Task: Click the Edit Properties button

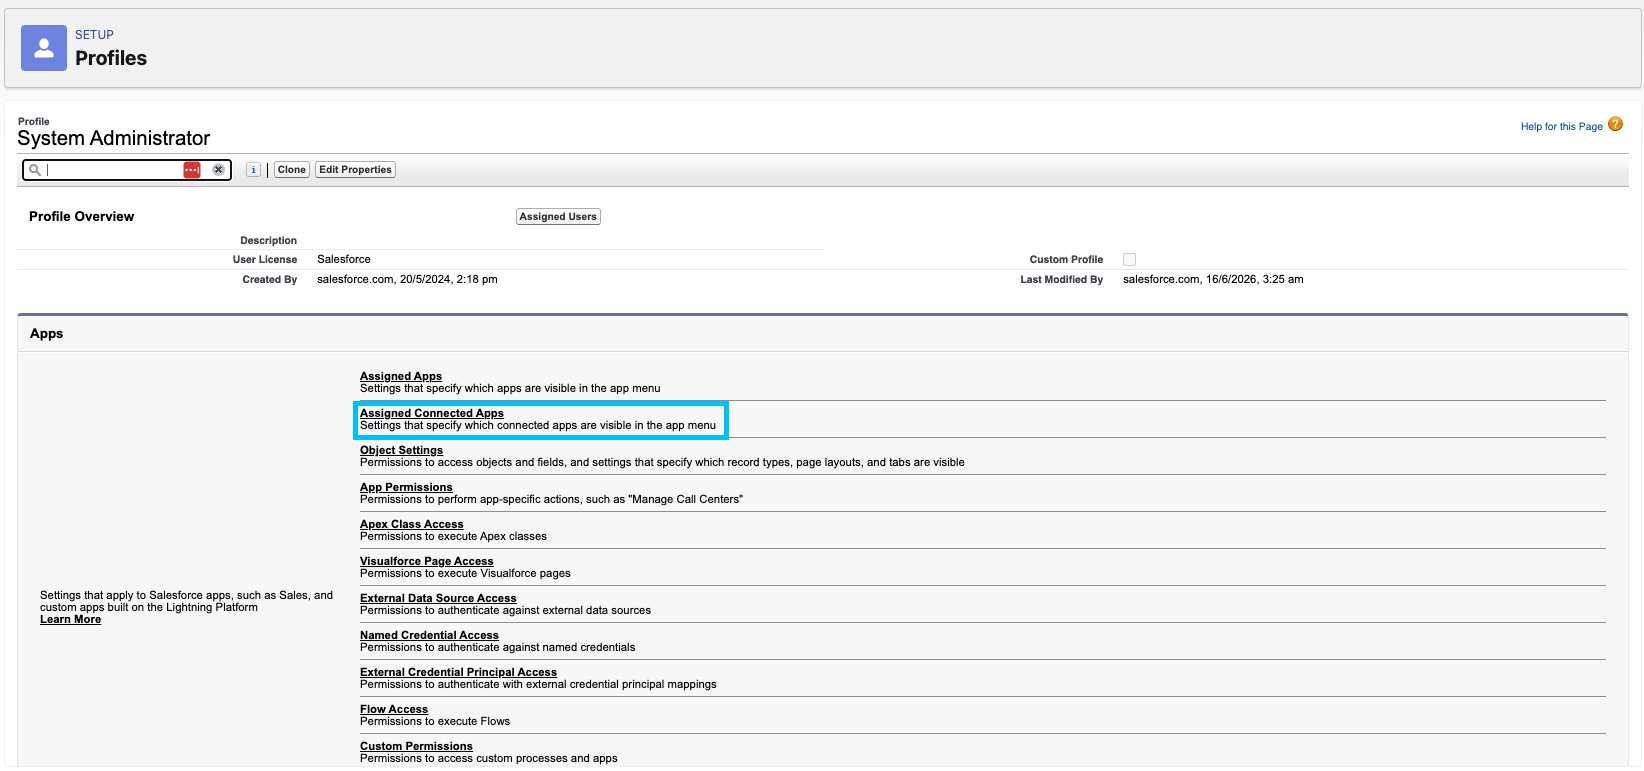Action: click(x=356, y=170)
